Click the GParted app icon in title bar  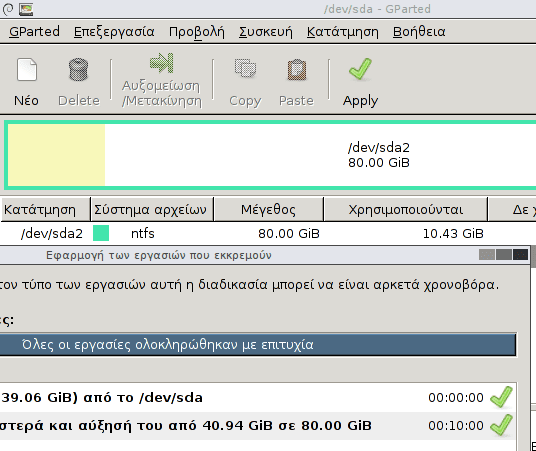coord(26,9)
